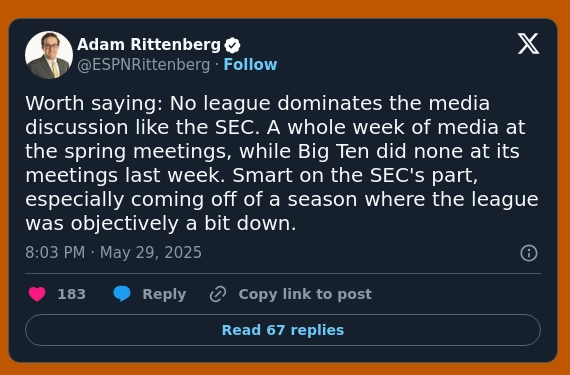This screenshot has width=570, height=375.
Task: Click the 183 likes count
Action: coord(72,294)
